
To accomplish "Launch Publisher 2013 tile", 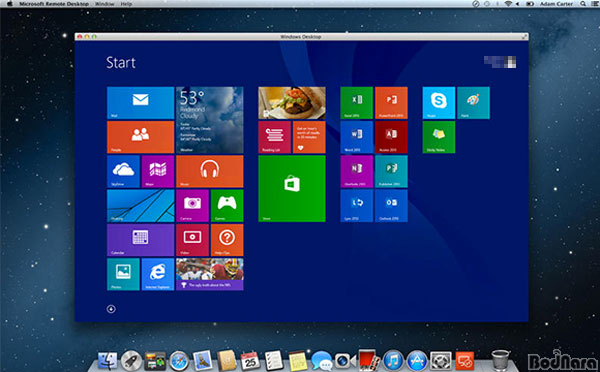I will pos(391,171).
